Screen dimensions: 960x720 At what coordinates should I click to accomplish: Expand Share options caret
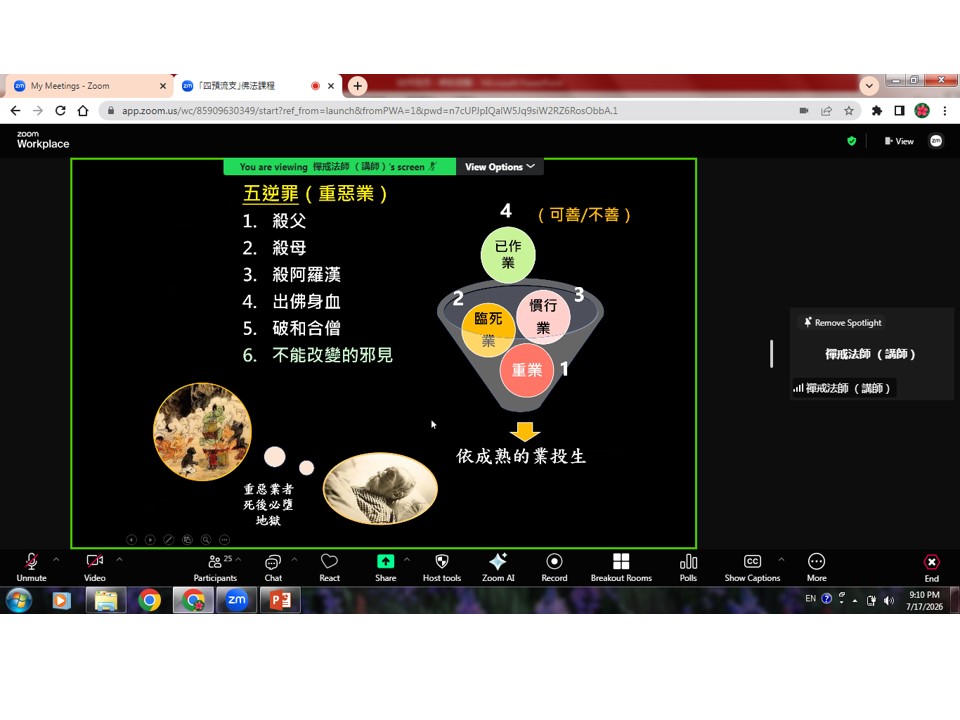[407, 560]
